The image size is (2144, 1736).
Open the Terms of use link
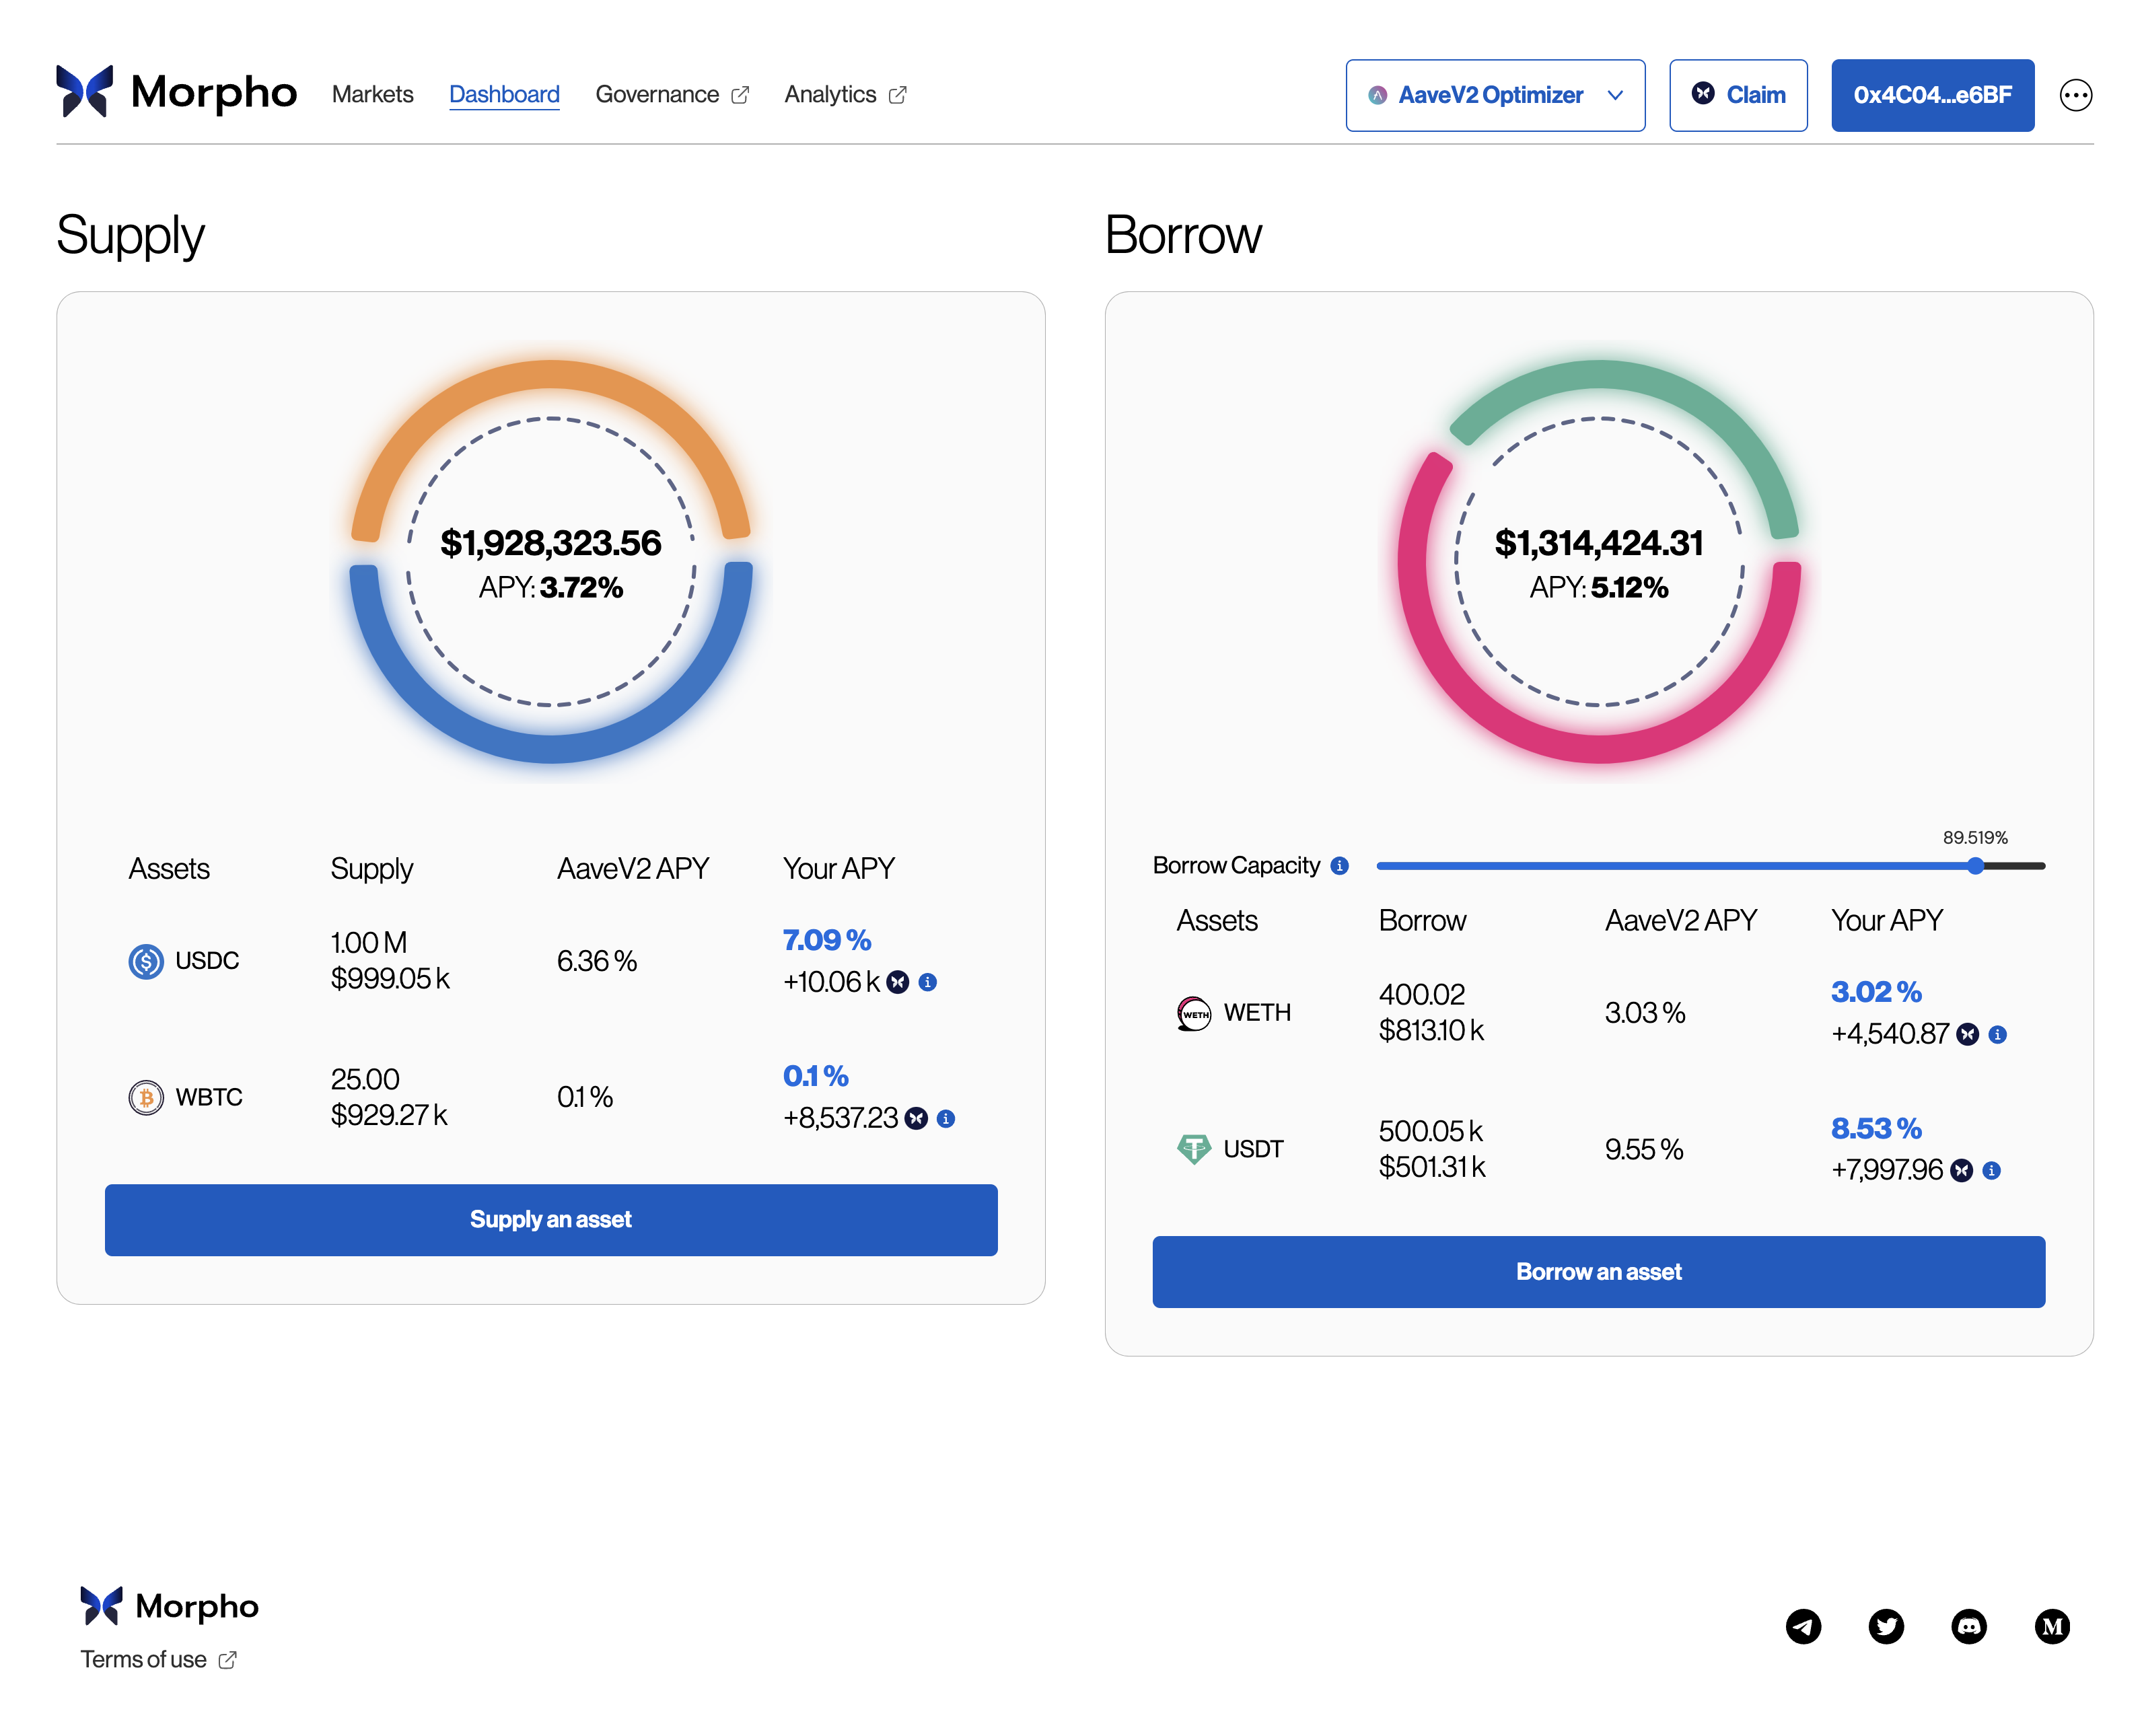[x=144, y=1659]
